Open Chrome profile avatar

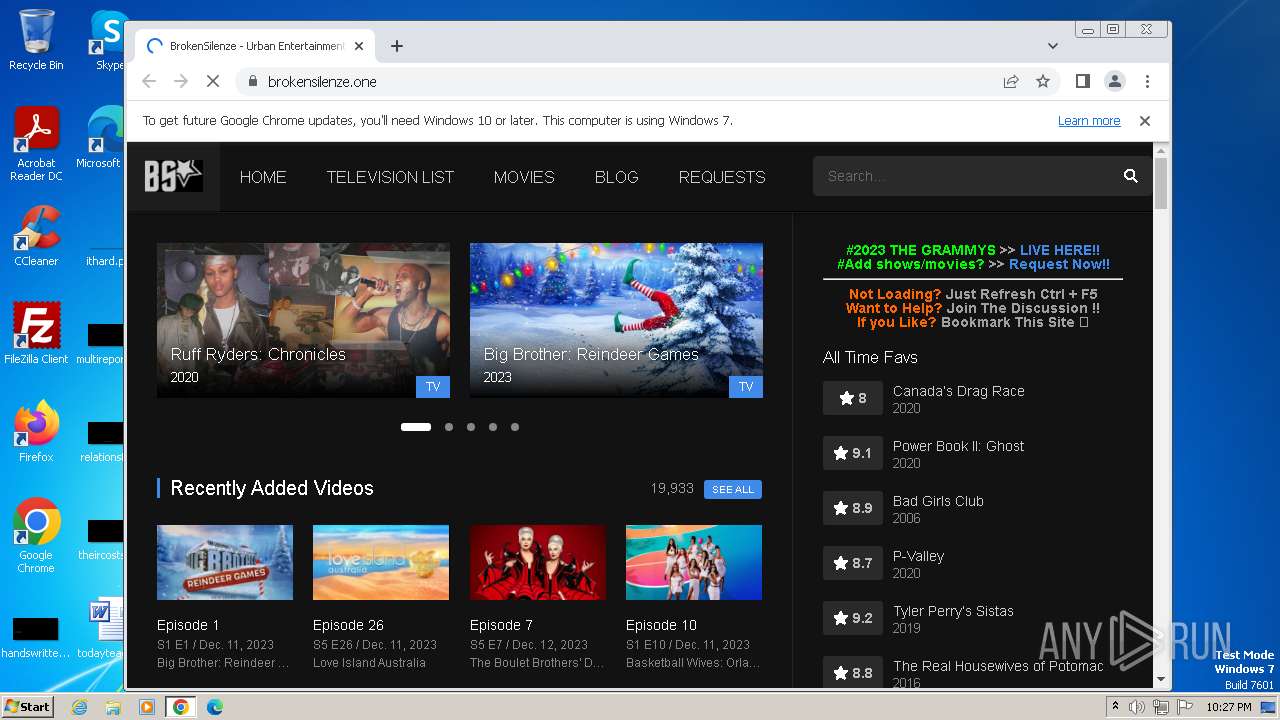tap(1114, 82)
